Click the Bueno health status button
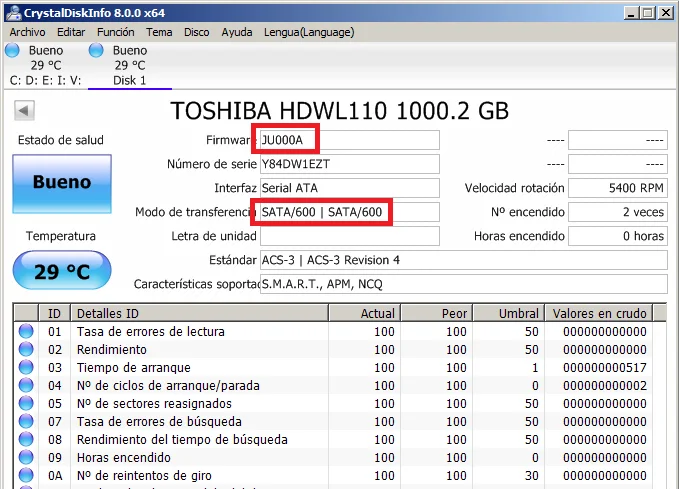The width and height of the screenshot is (679, 489). (x=62, y=184)
